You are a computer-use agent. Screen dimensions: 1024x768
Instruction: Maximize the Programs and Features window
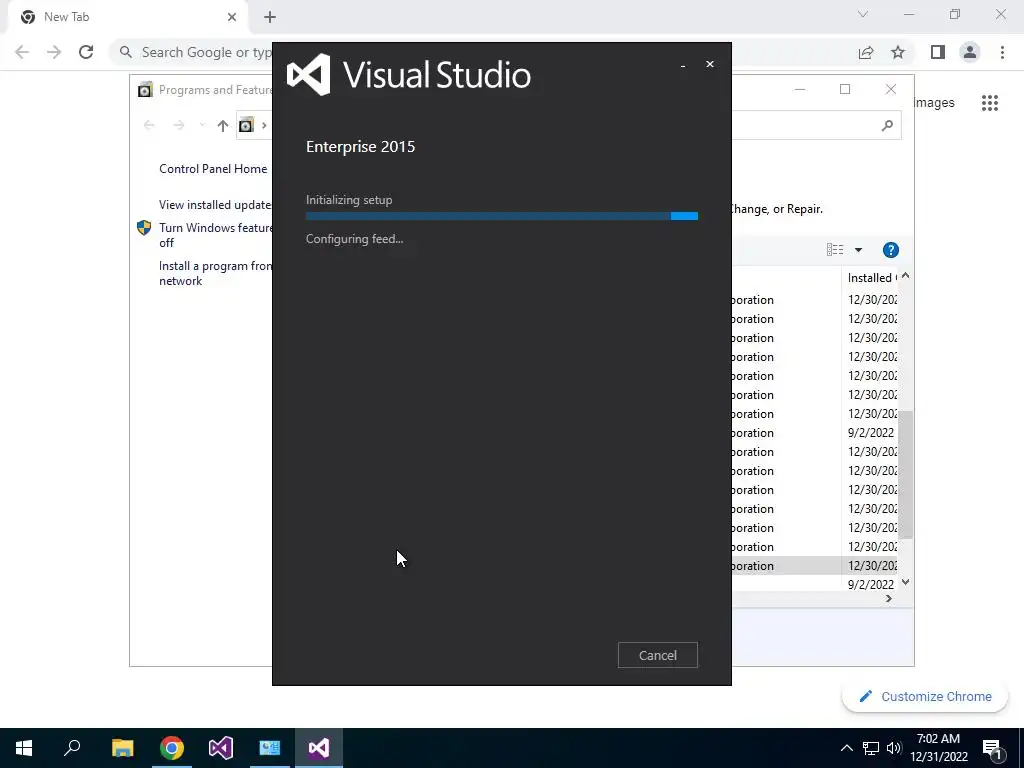(845, 89)
